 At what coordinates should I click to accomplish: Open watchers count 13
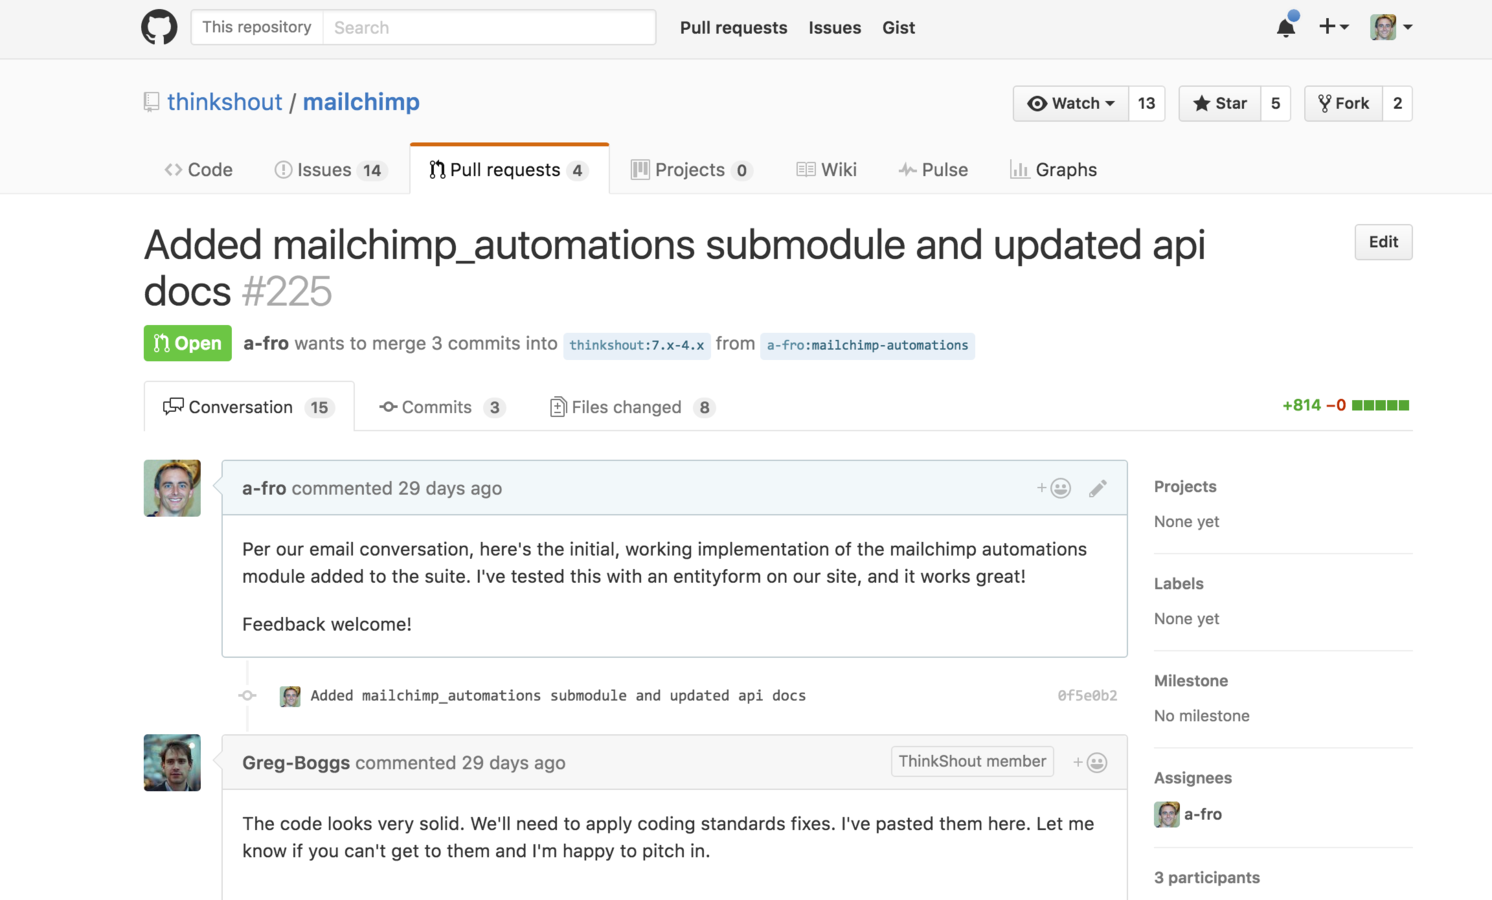coord(1146,103)
